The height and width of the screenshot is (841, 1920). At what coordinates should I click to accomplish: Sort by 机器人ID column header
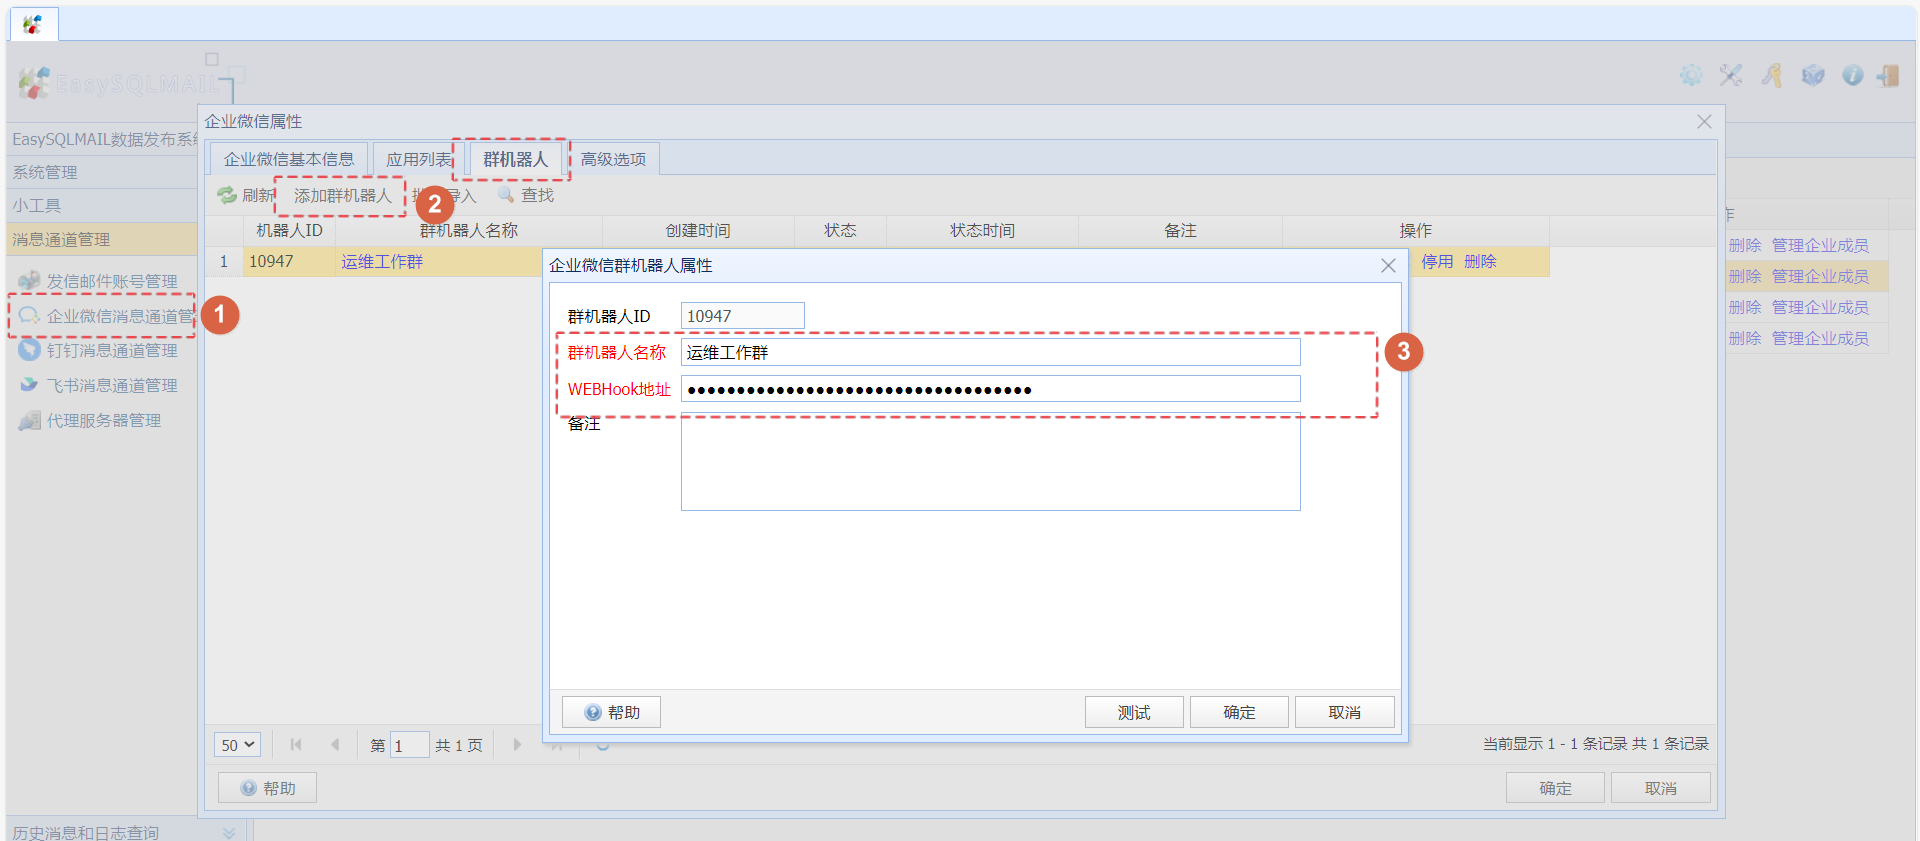[290, 230]
